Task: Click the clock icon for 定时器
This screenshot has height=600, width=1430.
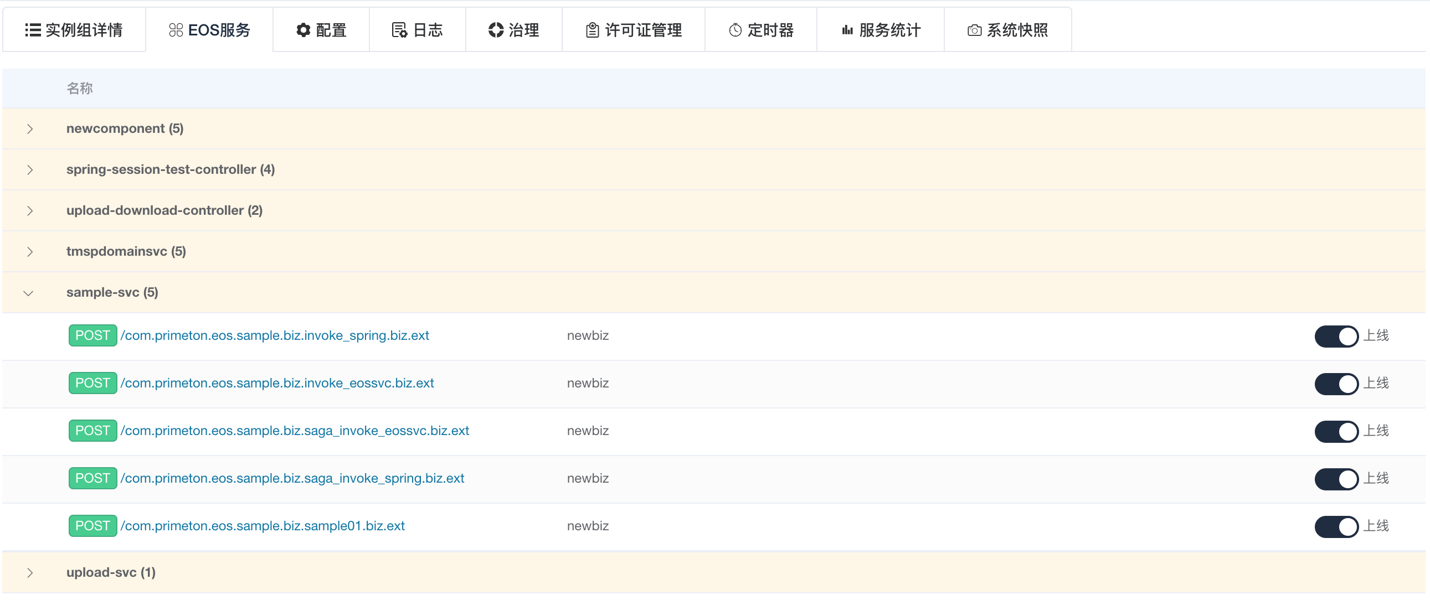Action: [735, 30]
